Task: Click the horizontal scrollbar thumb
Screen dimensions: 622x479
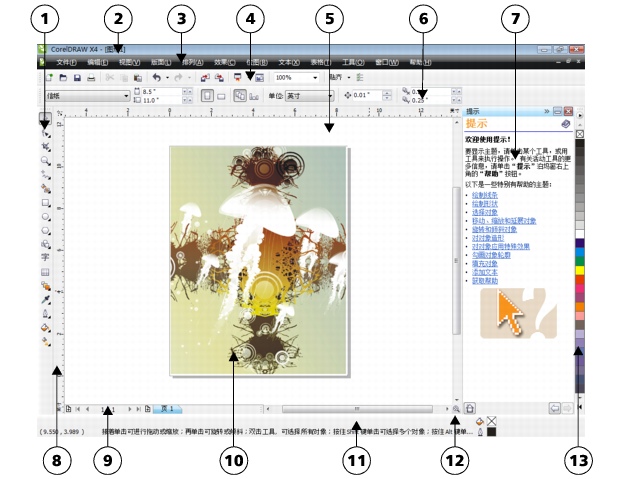Action: tap(357, 409)
